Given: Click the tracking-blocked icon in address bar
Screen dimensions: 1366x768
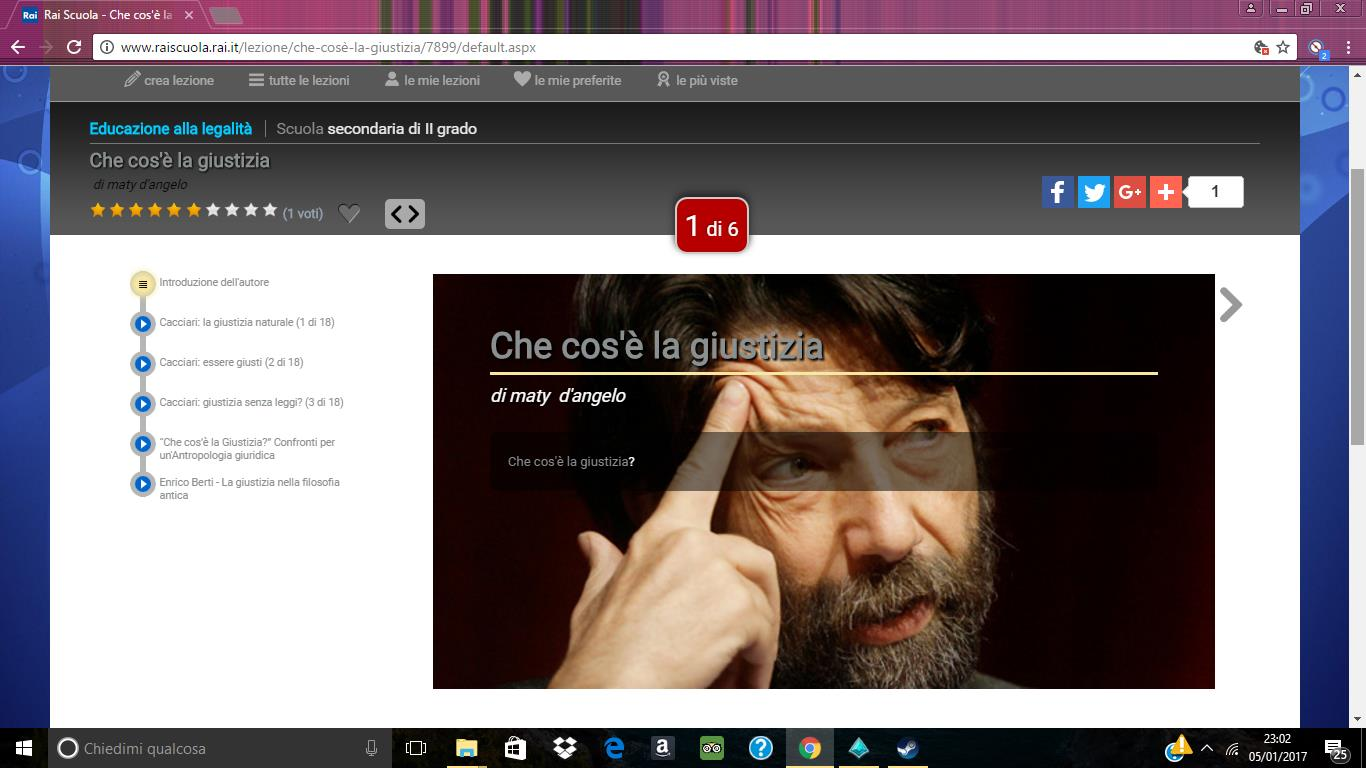Looking at the screenshot, I should [1261, 47].
